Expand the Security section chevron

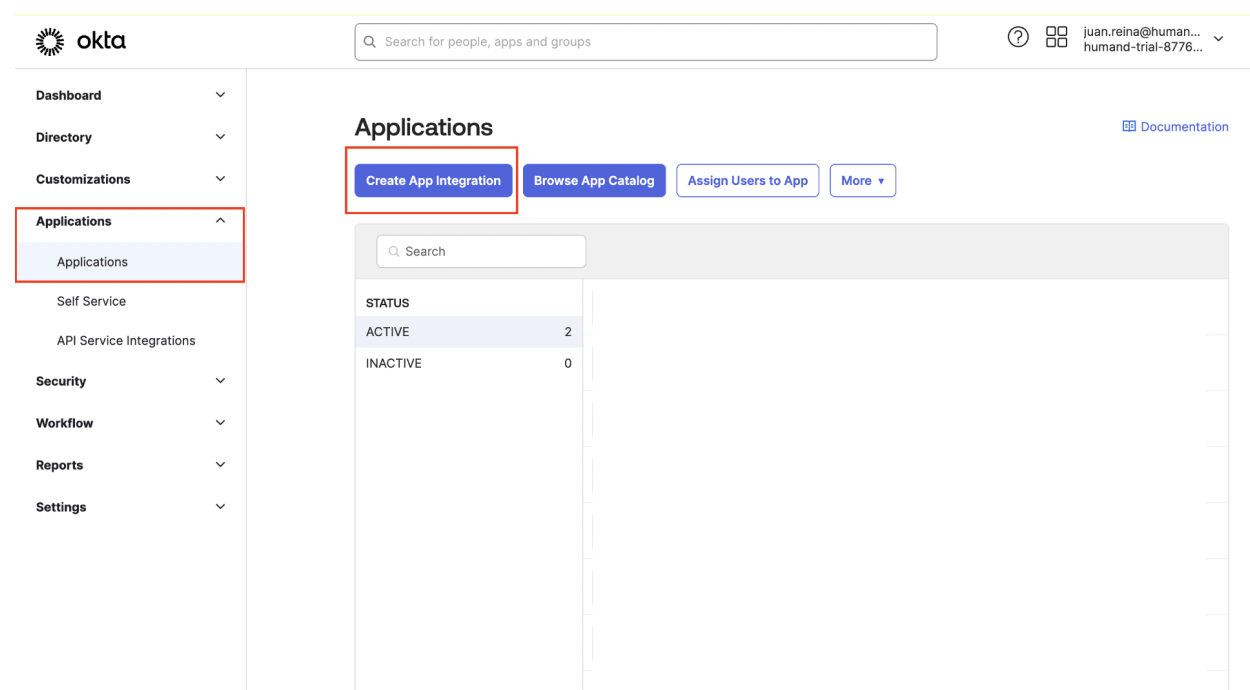(x=220, y=382)
